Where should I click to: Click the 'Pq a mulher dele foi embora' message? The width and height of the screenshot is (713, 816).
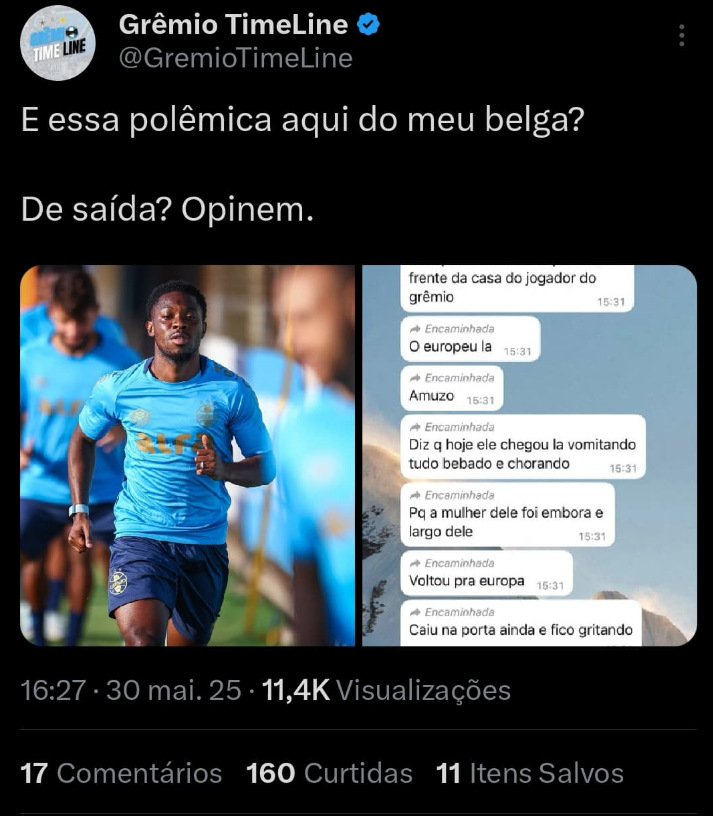[507, 515]
